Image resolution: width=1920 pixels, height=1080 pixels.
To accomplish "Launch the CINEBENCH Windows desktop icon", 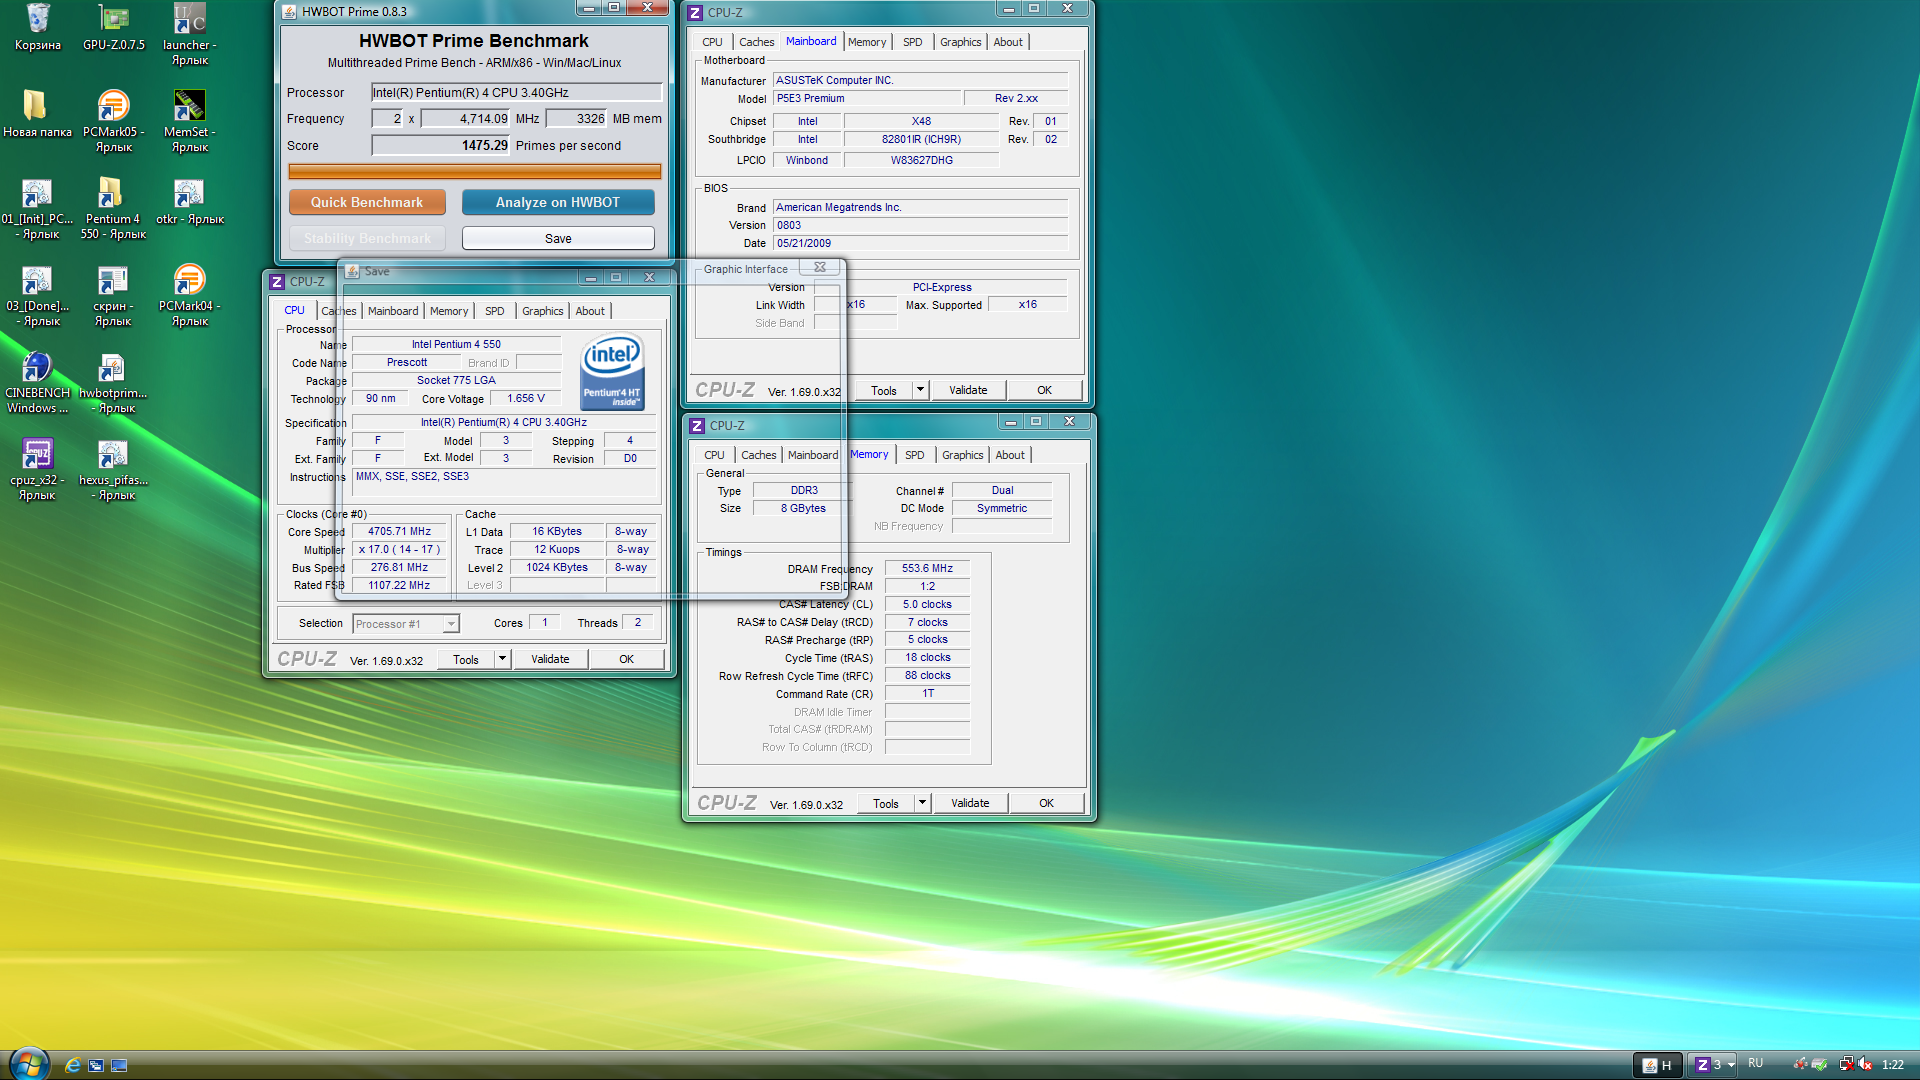I will [x=38, y=382].
